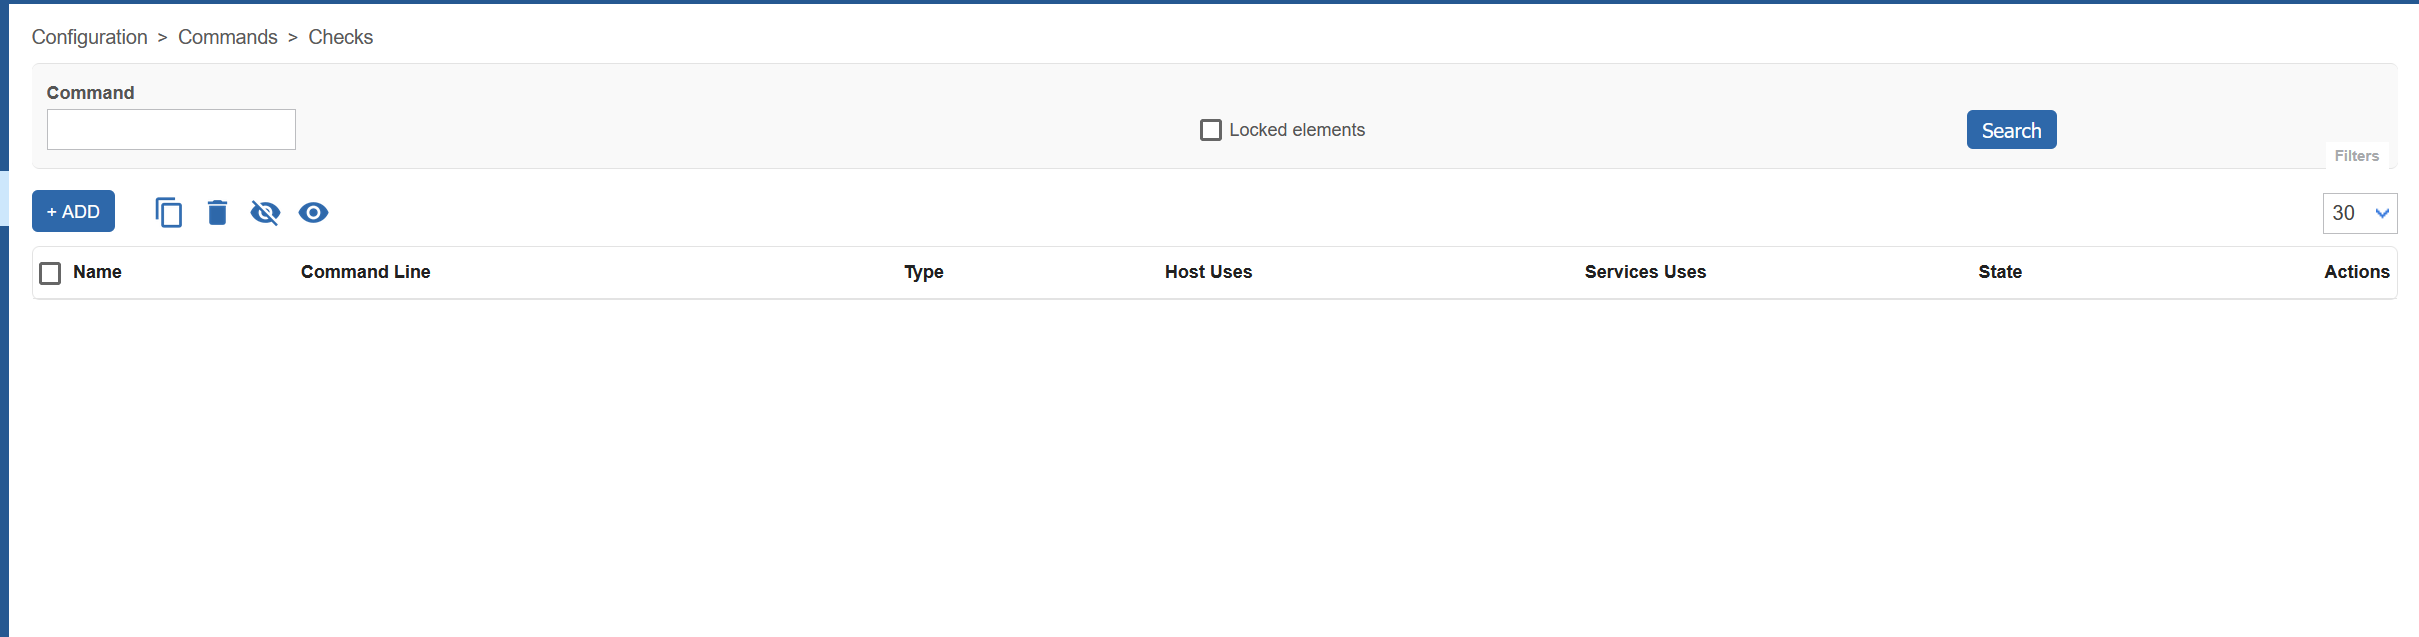Click the duplicate commands icon

pyautogui.click(x=168, y=212)
